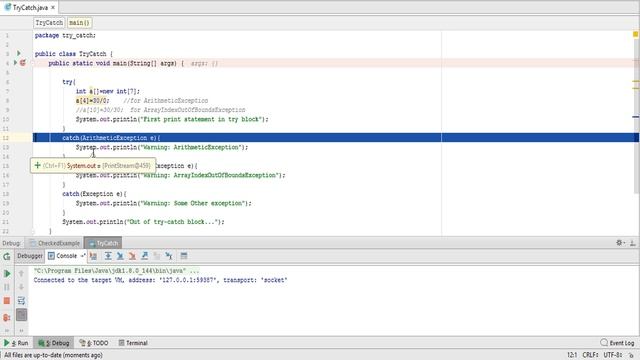Click the read-only lock icon in status bar
The width and height of the screenshot is (640, 360).
coord(631,355)
